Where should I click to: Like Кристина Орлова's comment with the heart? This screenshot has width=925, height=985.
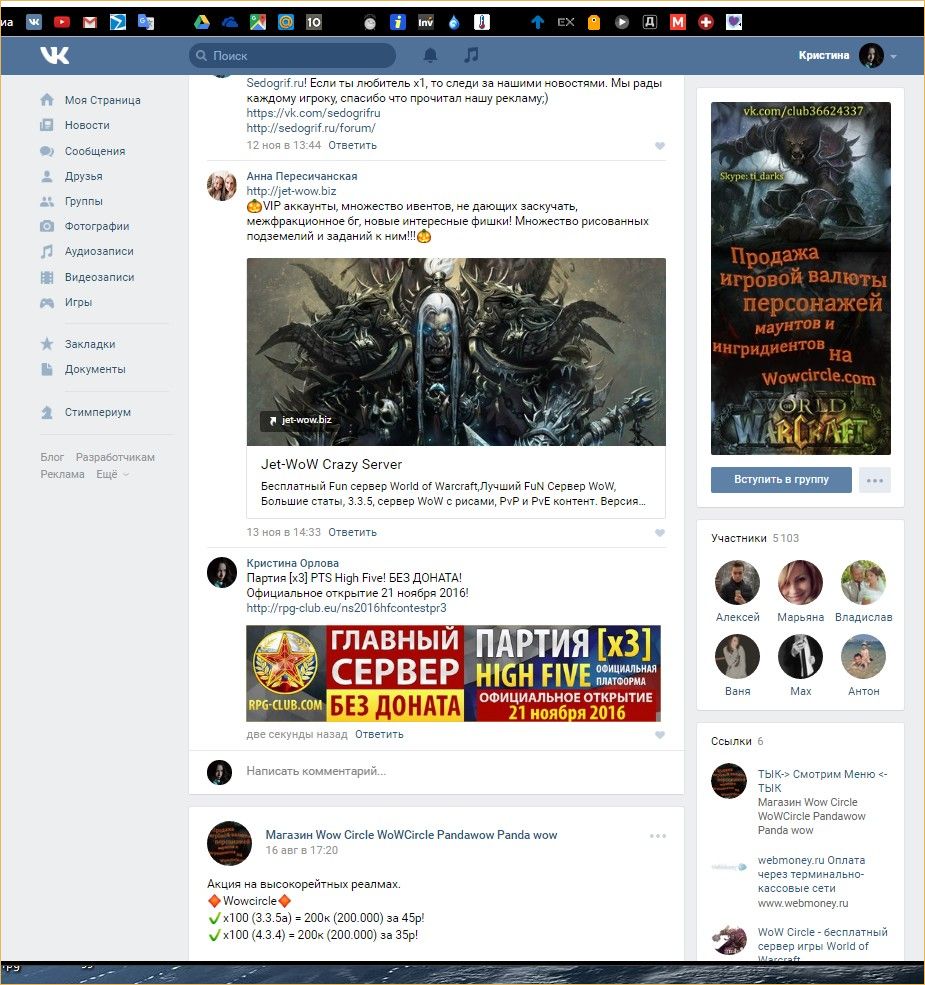[660, 734]
